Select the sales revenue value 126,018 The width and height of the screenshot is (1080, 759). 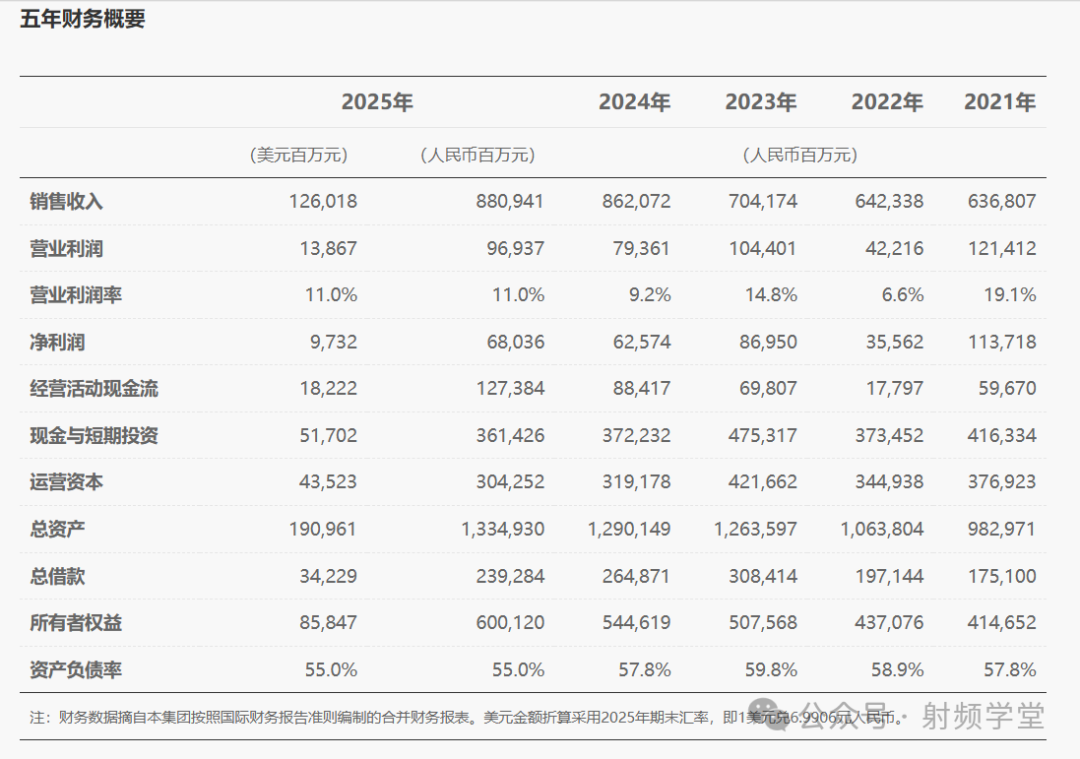pos(323,201)
